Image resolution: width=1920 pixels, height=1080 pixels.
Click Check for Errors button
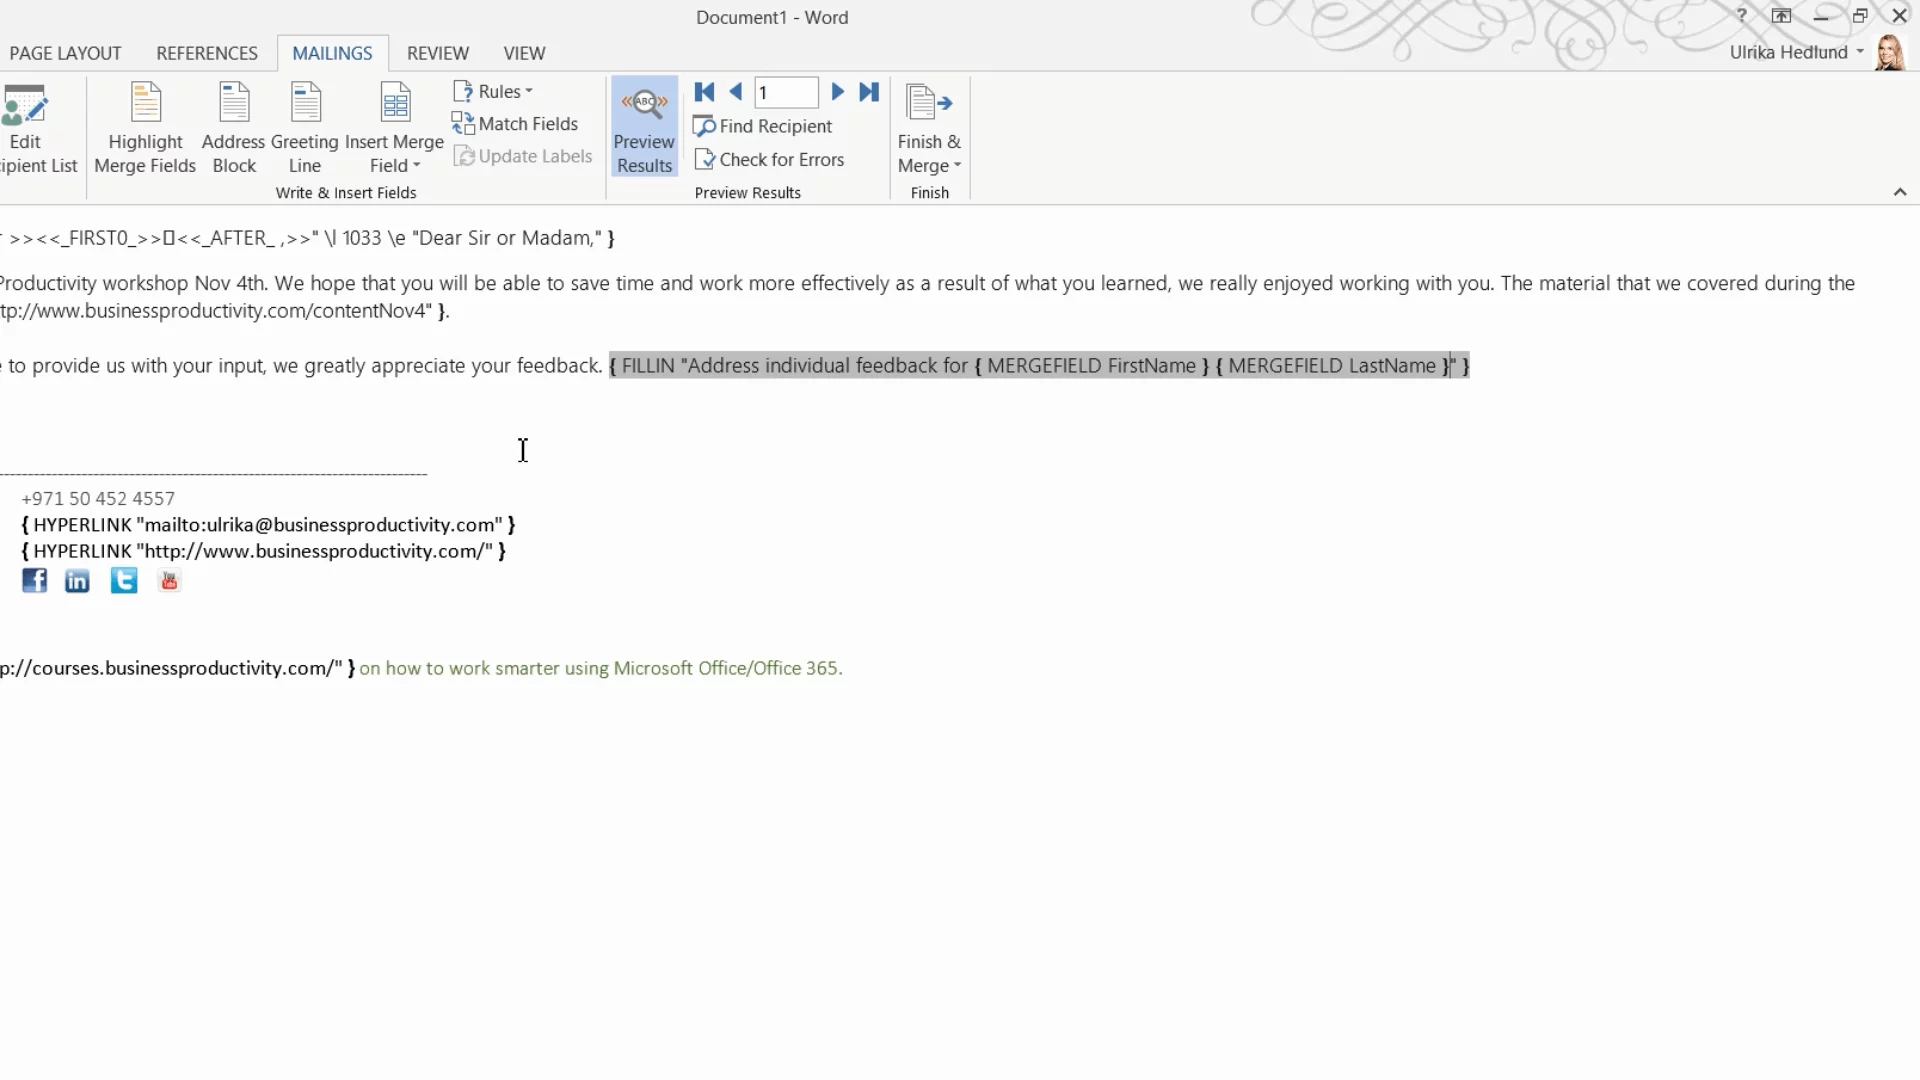(769, 159)
